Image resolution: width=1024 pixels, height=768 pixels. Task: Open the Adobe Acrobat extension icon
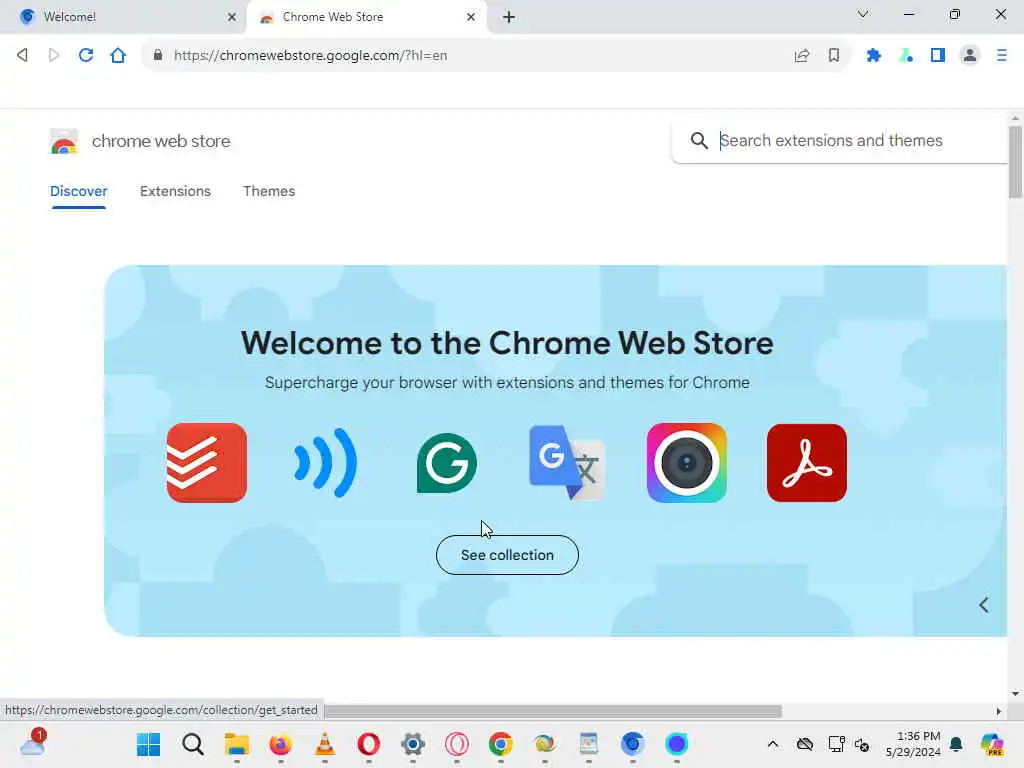pos(807,463)
